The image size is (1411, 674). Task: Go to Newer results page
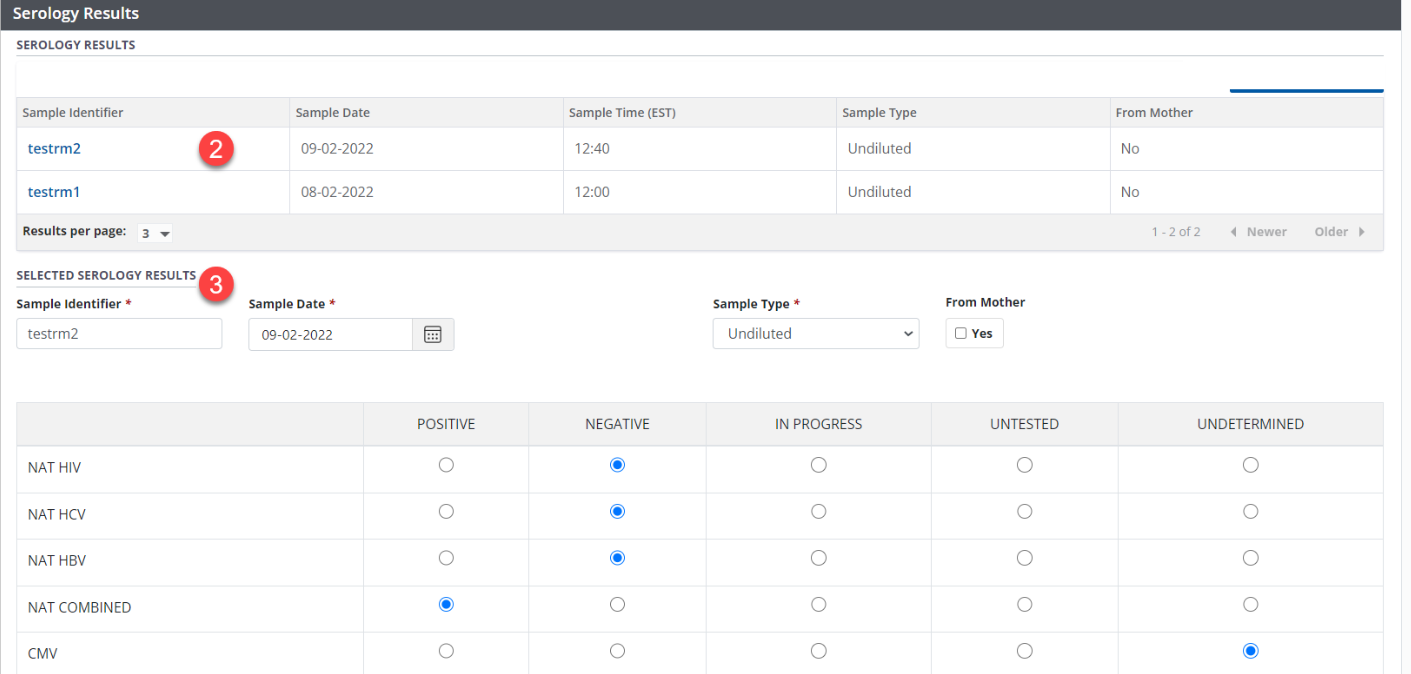coord(1258,232)
